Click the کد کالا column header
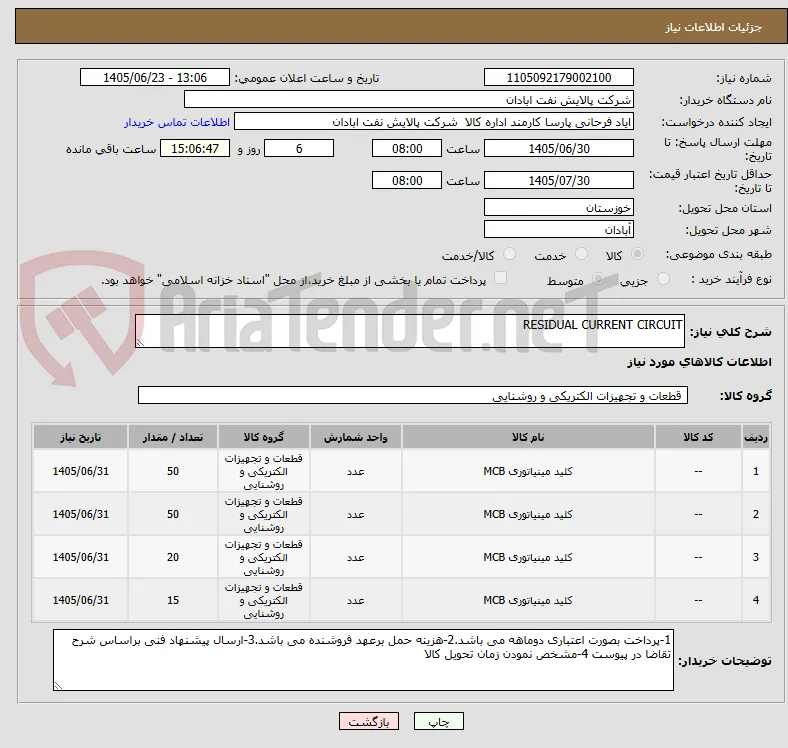Screen dimensions: 788x748 (x=698, y=437)
